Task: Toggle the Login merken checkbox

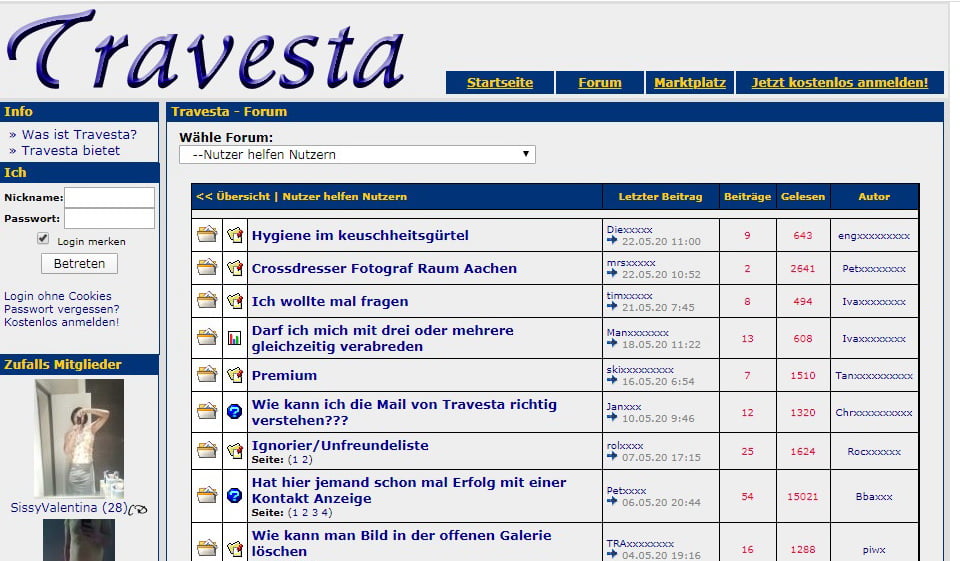Action: 43,239
